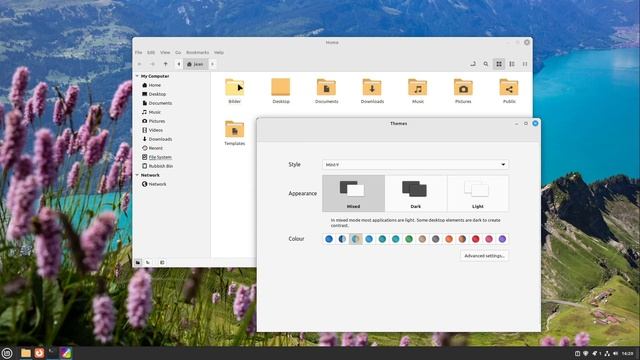Open the File menu

click(x=139, y=53)
